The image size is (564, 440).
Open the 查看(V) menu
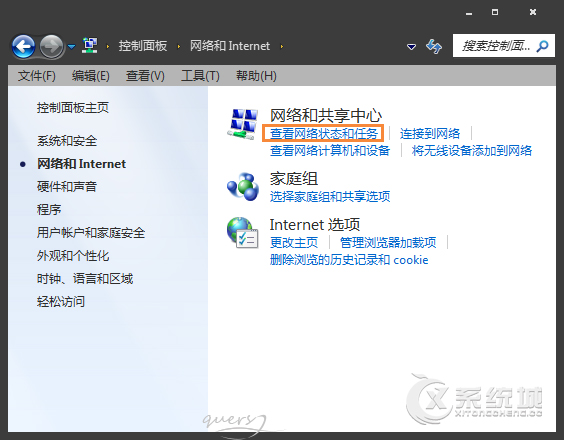tap(145, 76)
